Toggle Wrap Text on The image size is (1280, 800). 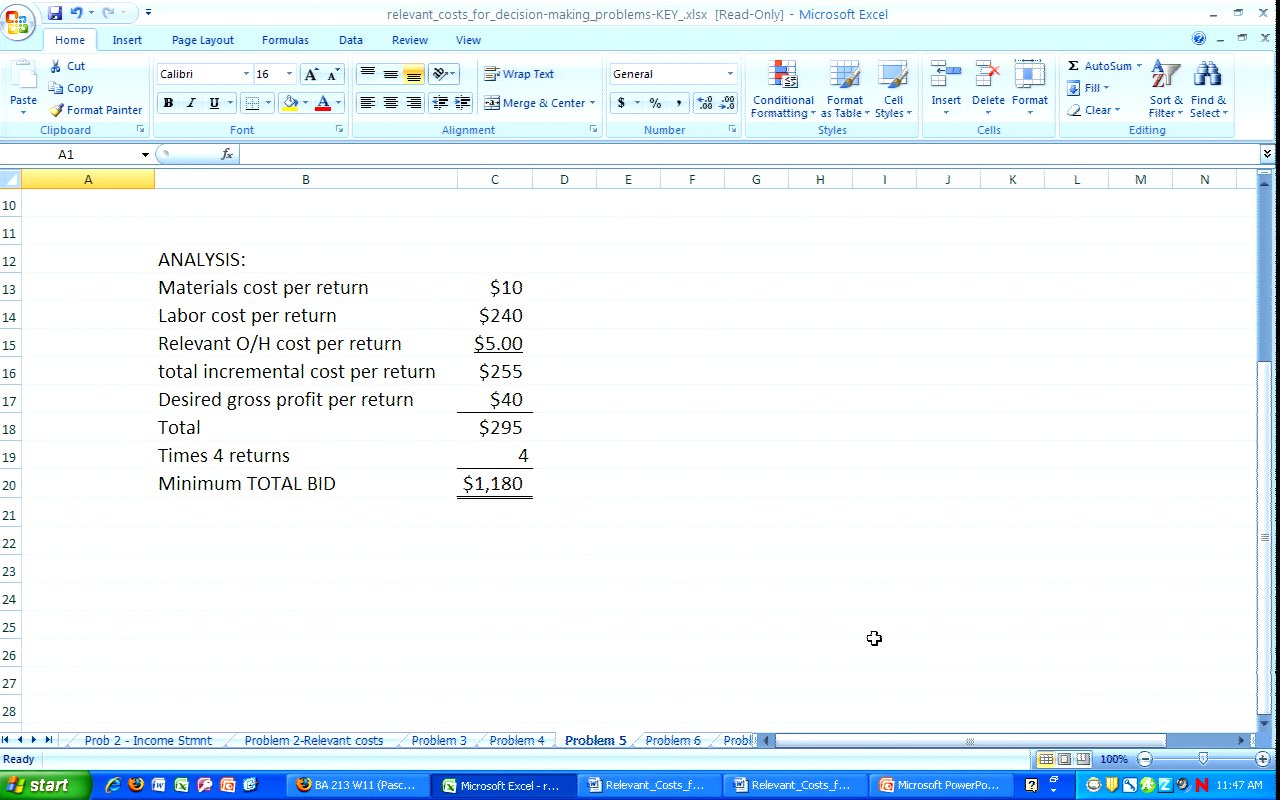point(519,74)
